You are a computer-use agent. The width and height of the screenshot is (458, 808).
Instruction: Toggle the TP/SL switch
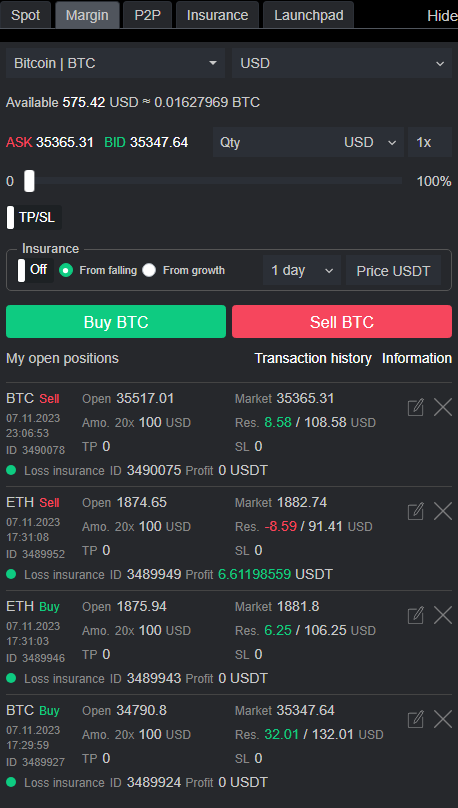pos(34,217)
